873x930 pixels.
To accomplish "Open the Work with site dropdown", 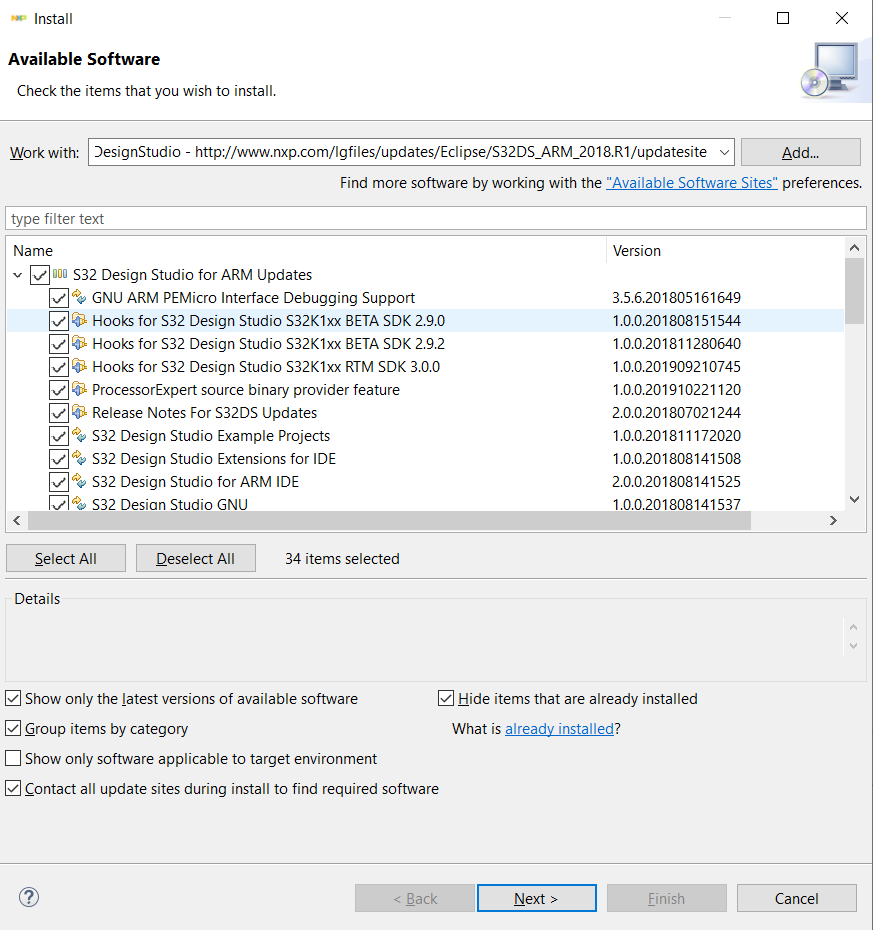I will point(725,152).
